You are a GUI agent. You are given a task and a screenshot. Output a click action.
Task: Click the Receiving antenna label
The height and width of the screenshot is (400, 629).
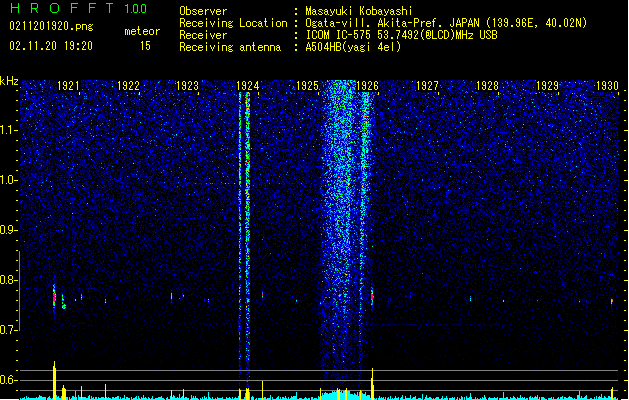(x=230, y=47)
